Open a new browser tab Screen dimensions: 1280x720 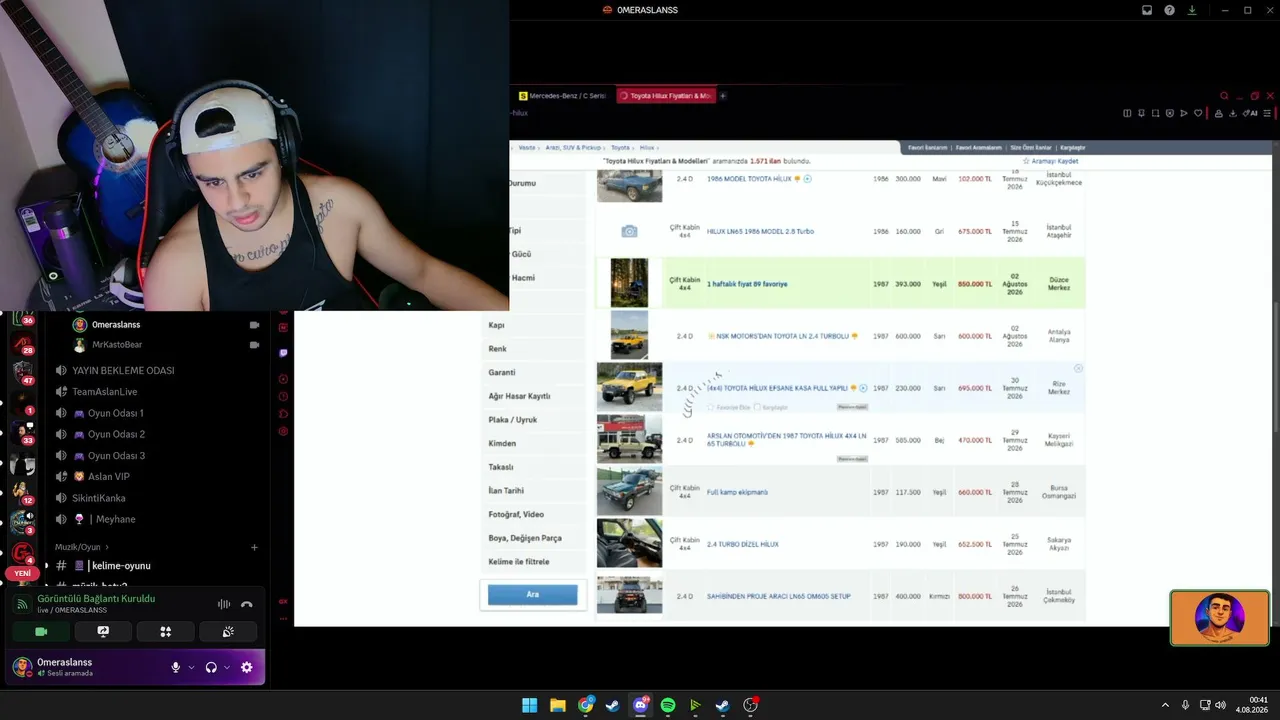(723, 96)
